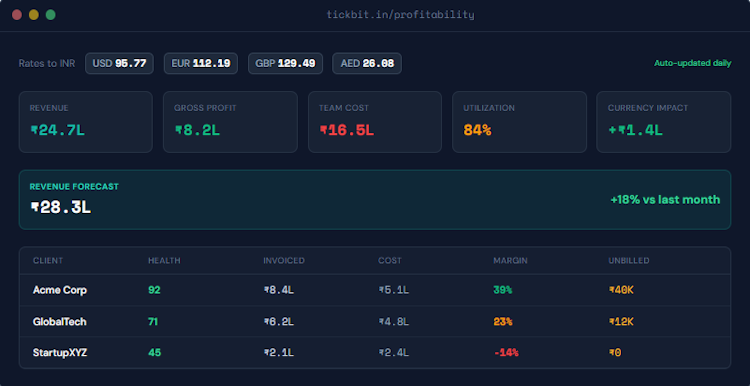
Task: Open the Team Cost ₹16.5L card
Action: tap(375, 122)
